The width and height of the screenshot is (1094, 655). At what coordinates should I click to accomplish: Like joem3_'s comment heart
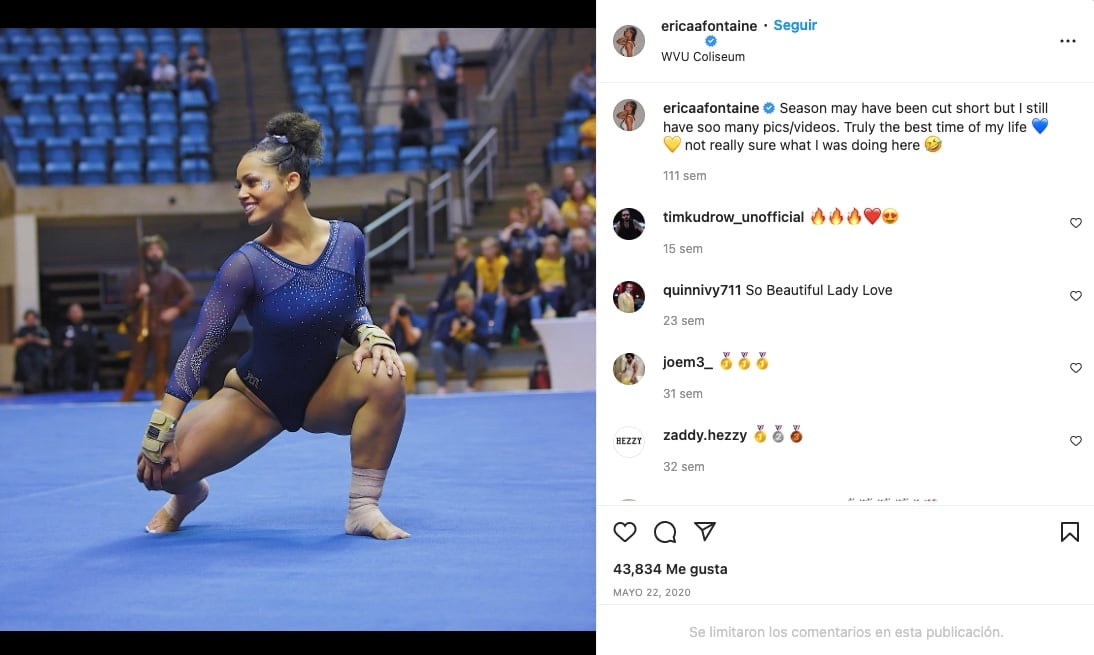point(1076,368)
